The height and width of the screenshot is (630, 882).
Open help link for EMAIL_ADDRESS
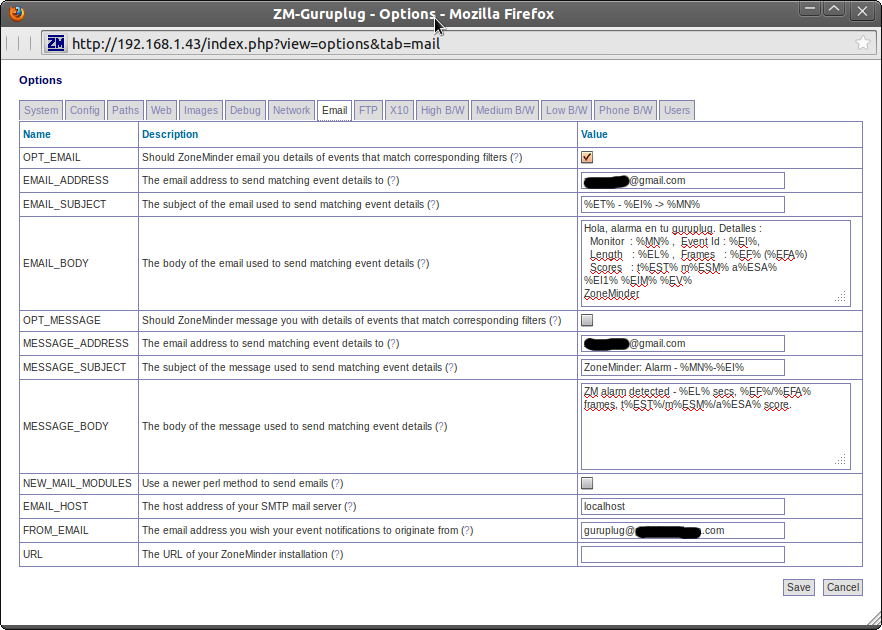(393, 181)
